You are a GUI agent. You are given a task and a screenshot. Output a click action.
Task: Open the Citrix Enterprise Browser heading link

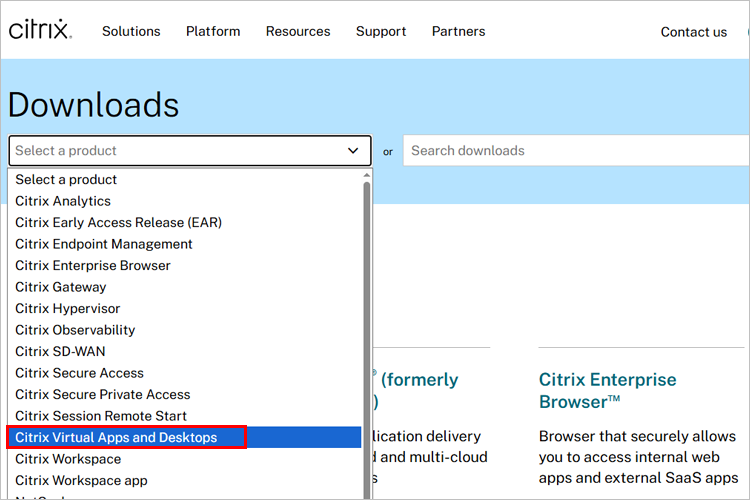click(x=607, y=390)
